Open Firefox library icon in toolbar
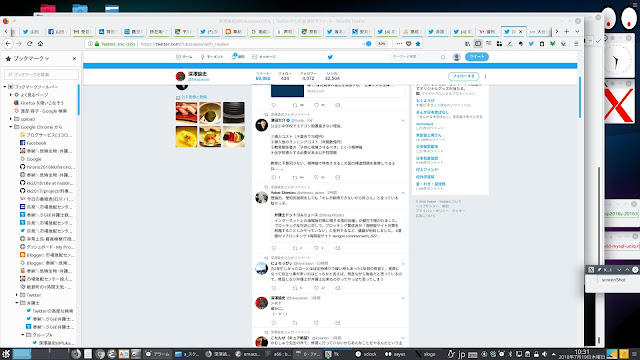The height and width of the screenshot is (360, 640). tap(467, 43)
